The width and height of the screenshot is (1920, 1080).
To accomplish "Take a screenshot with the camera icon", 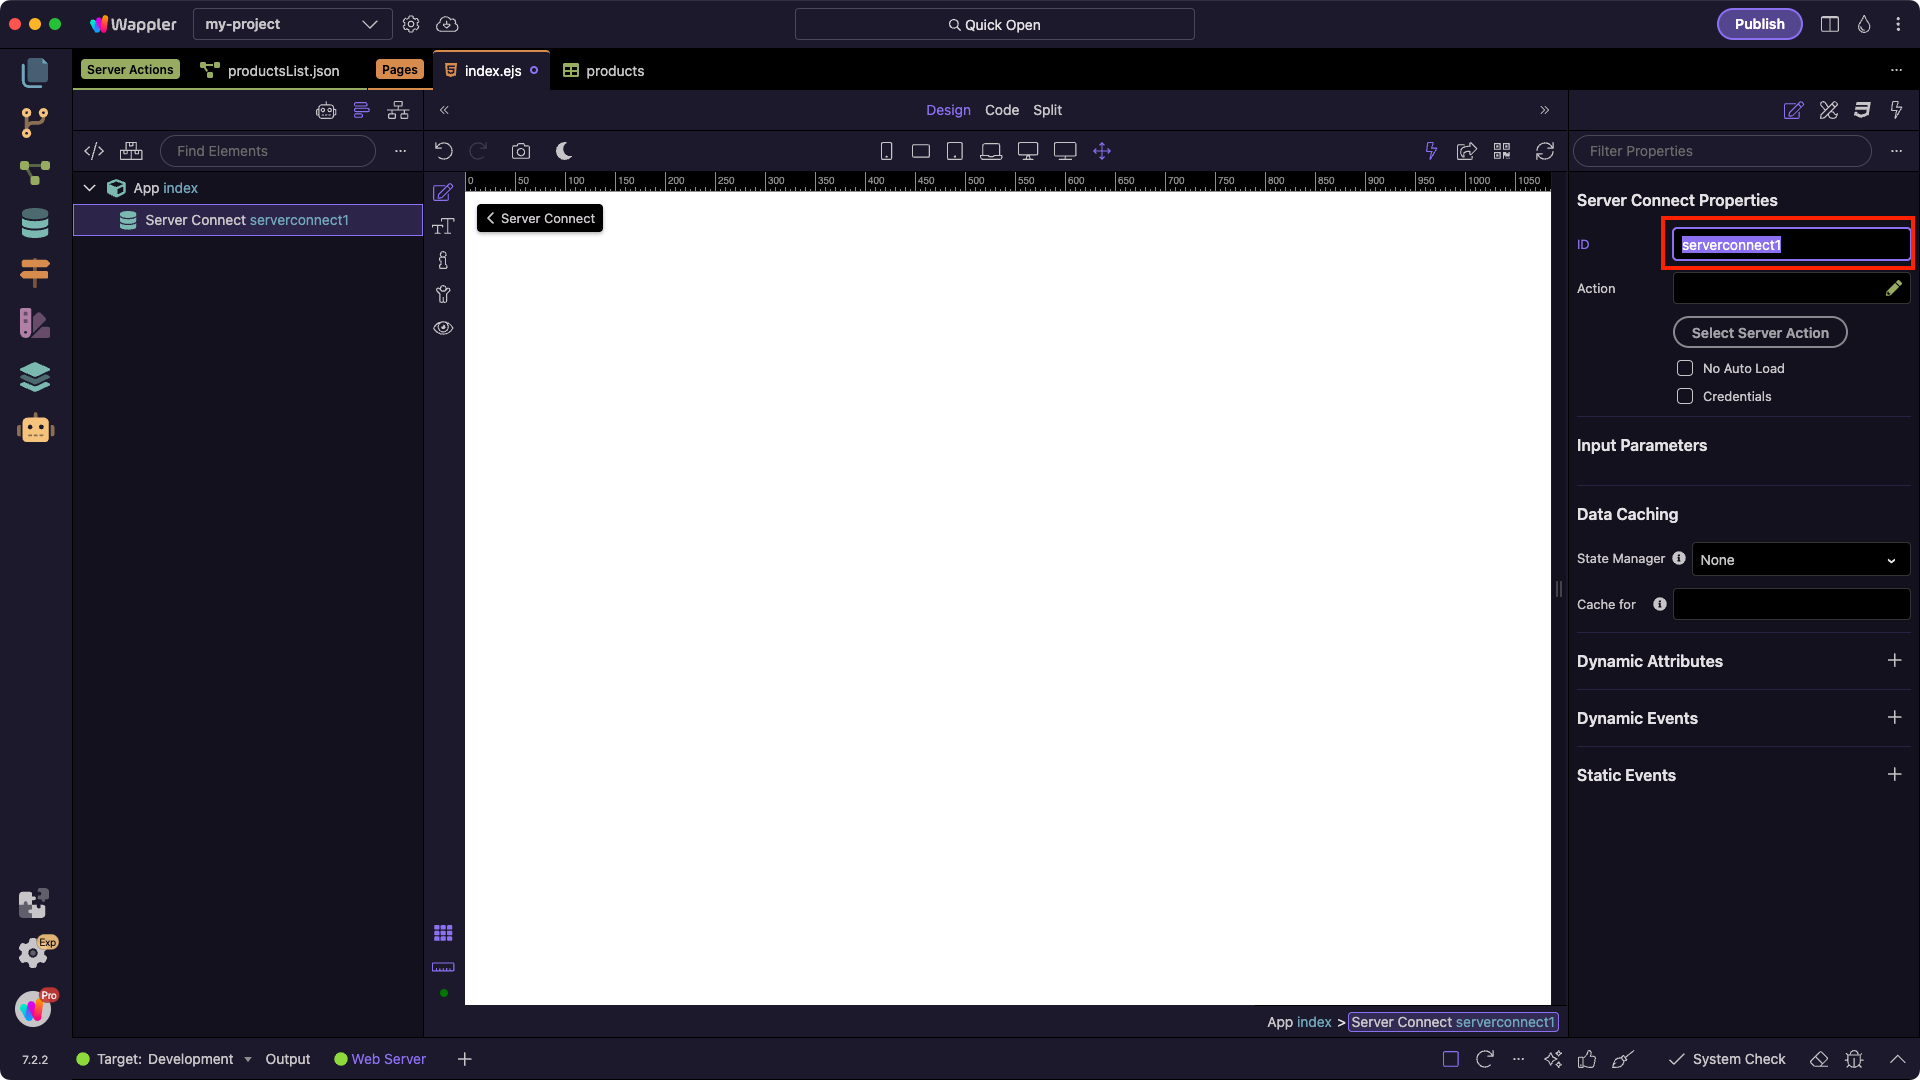I will pos(521,151).
